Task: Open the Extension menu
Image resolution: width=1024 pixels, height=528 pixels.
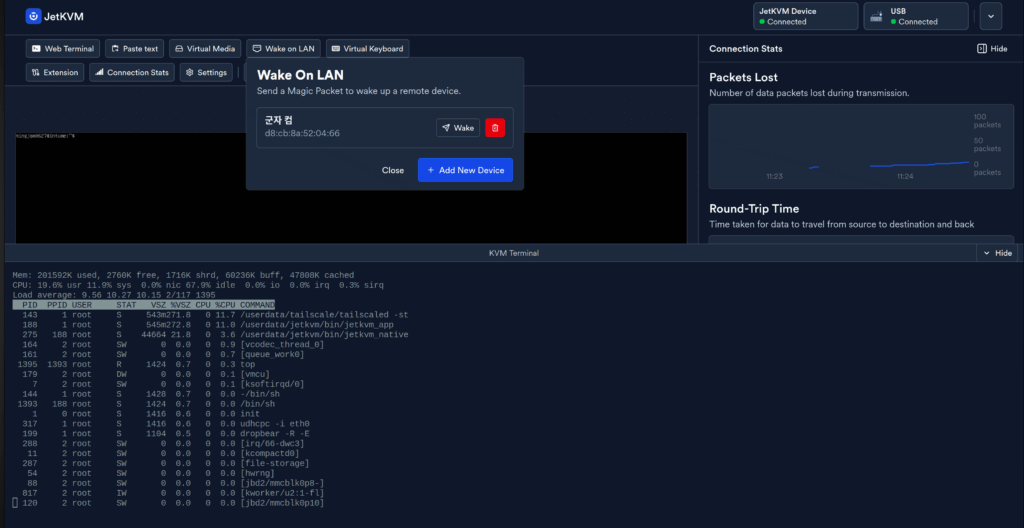Action: point(55,73)
